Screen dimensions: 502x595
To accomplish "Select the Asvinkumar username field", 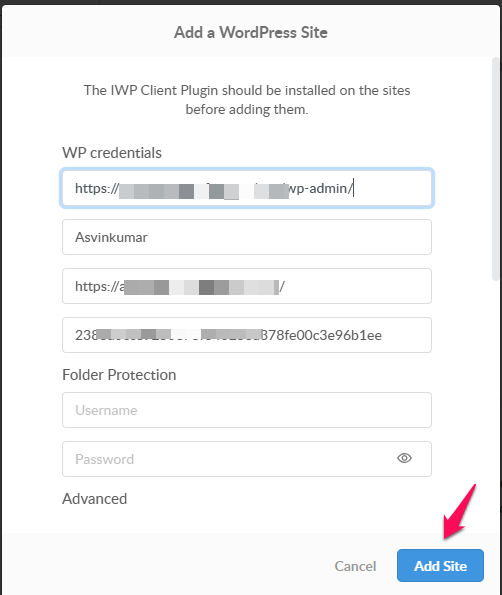I will tap(247, 237).
